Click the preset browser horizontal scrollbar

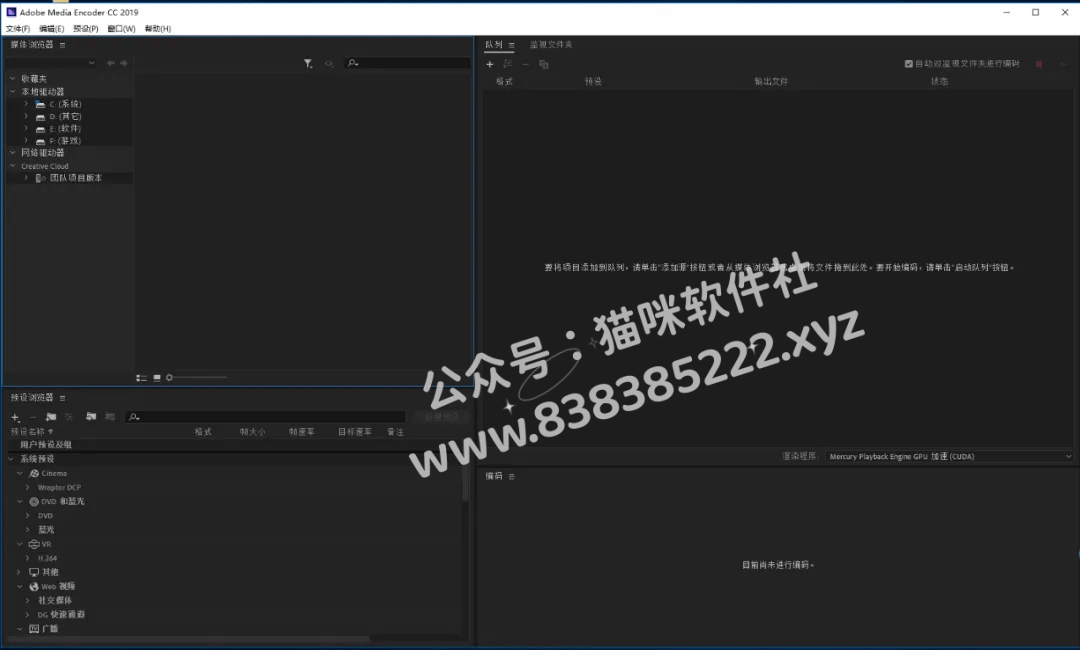(189, 639)
